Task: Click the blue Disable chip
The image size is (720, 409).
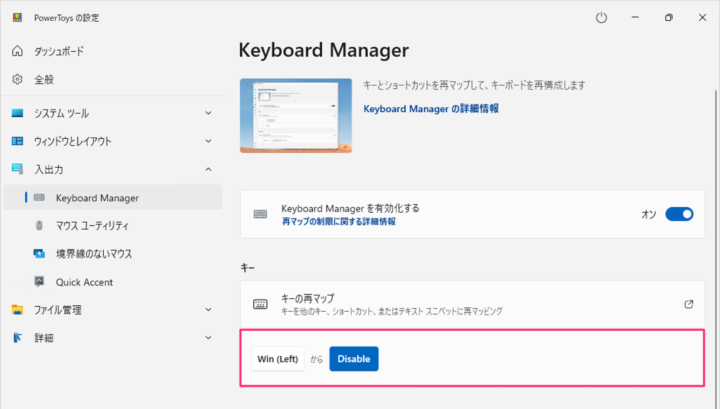Action: [354, 359]
